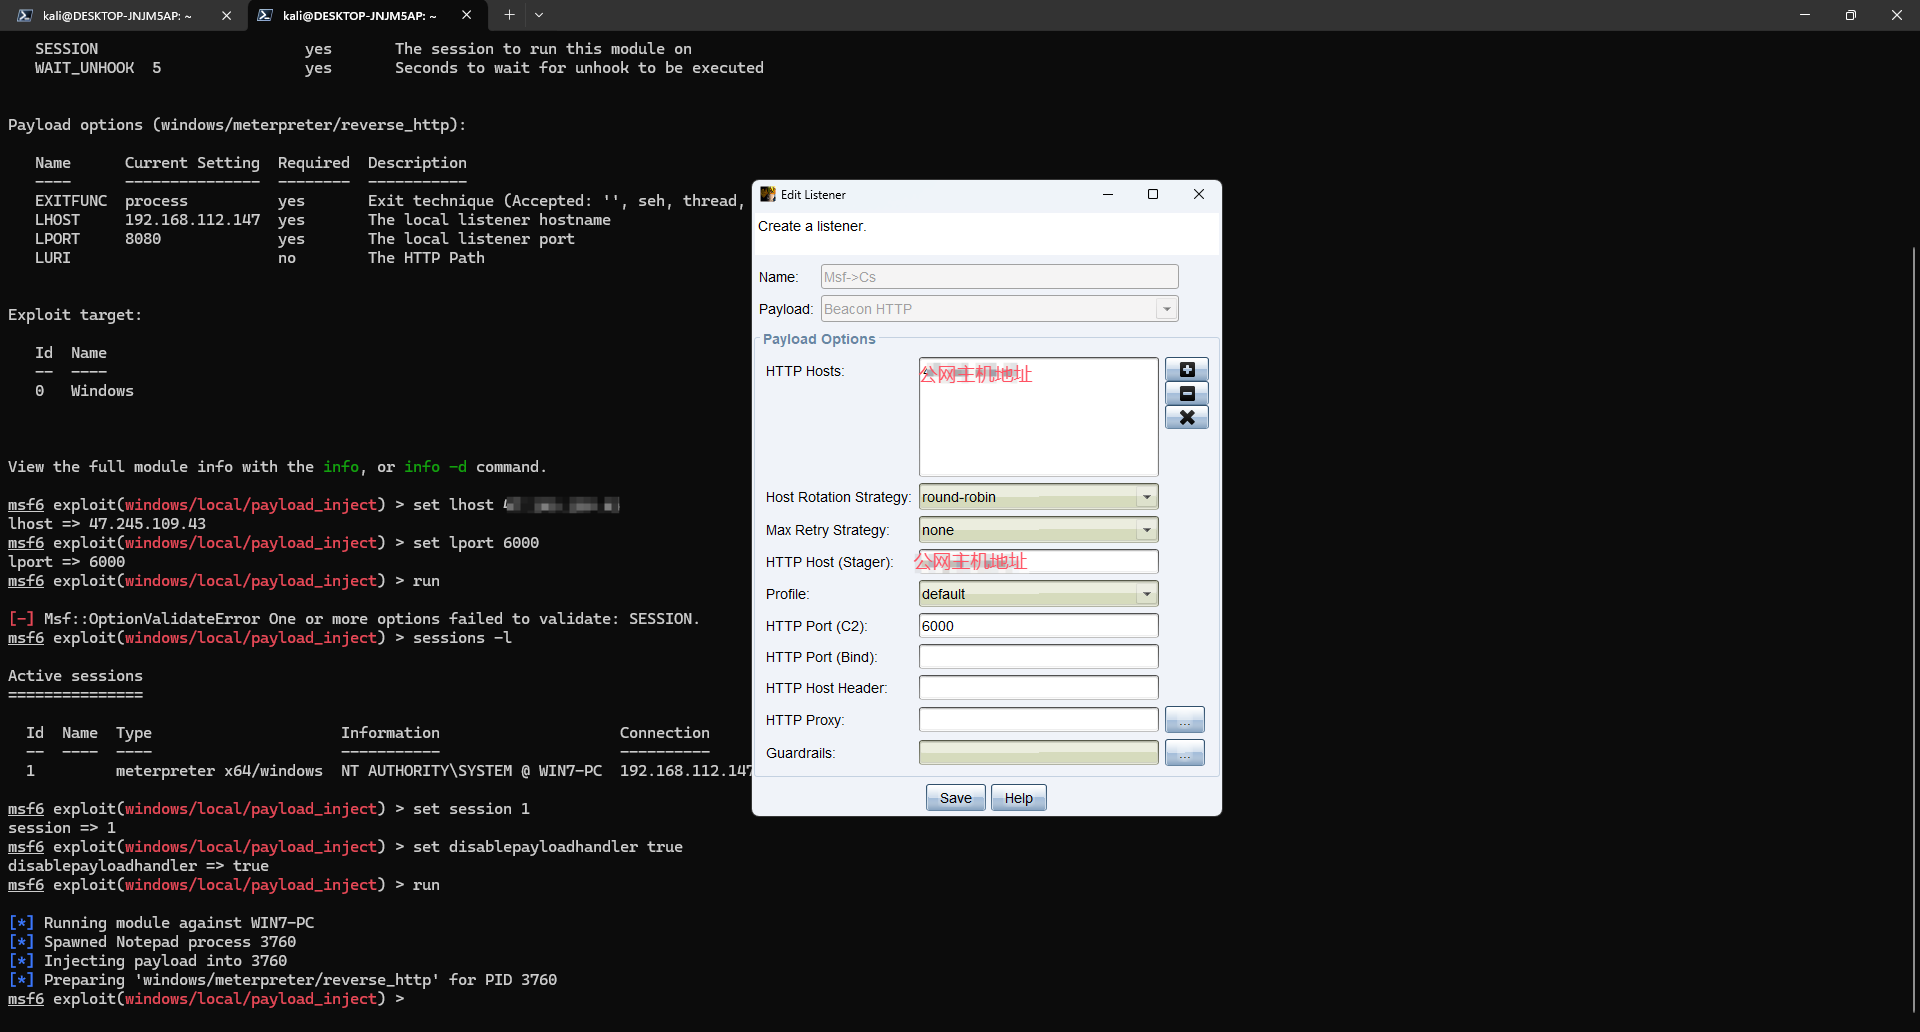The width and height of the screenshot is (1920, 1032).
Task: Expand the Payload Beacon HTTP dropdown
Action: 1166,309
